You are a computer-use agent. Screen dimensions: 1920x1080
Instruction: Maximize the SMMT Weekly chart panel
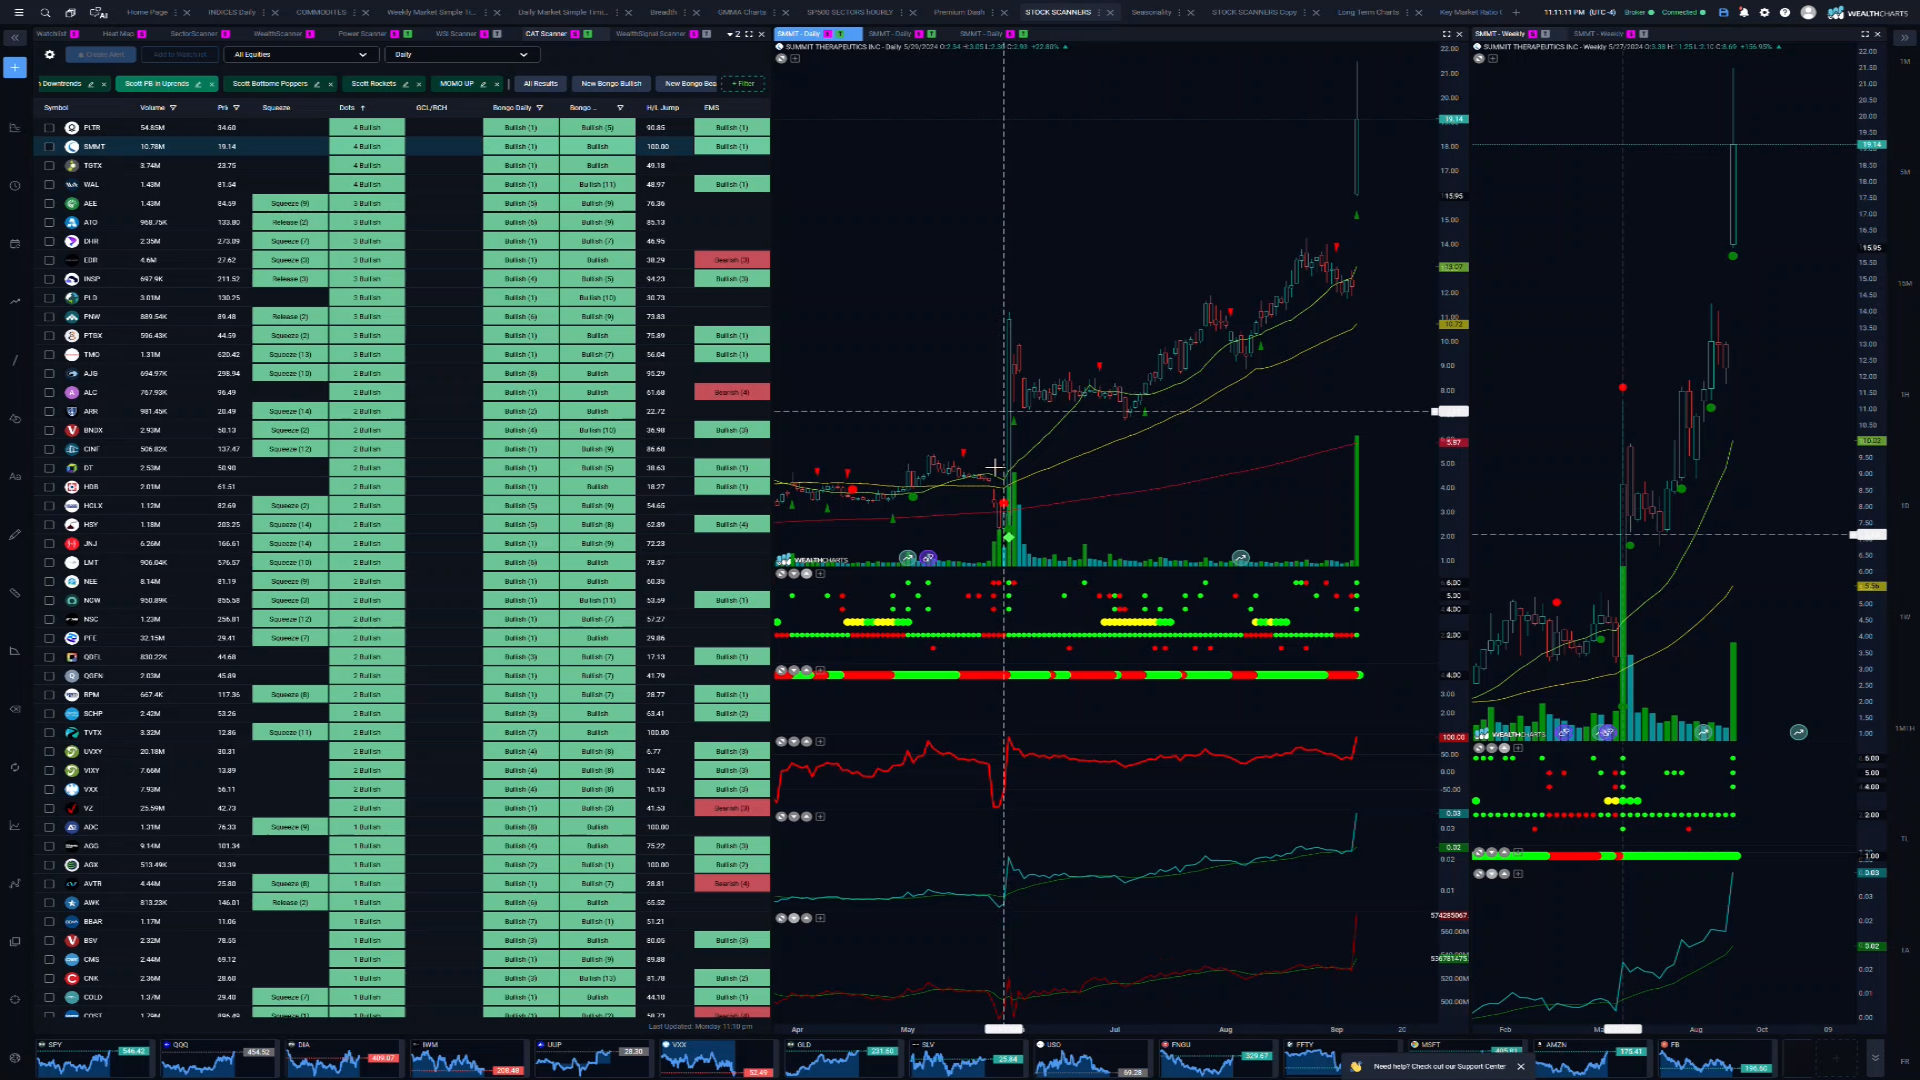(1864, 34)
